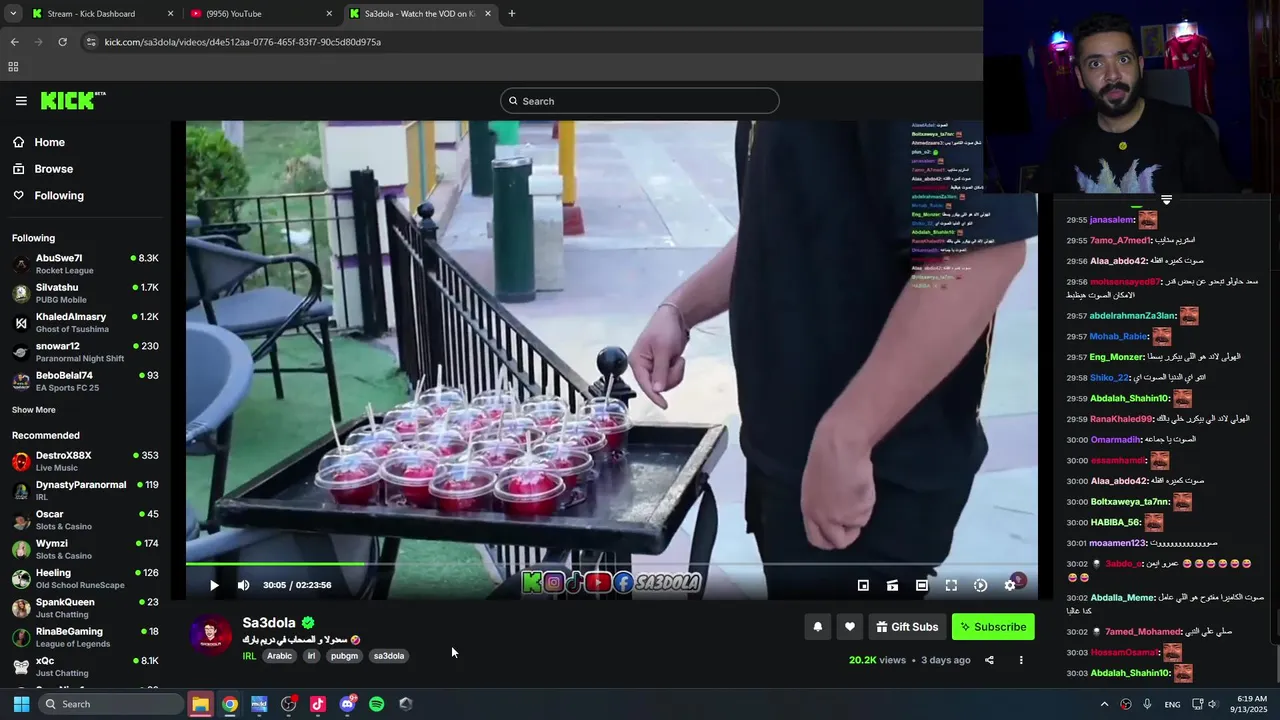Viewport: 1280px width, 720px height.
Task: Follow Sa3dola with heart button
Action: pyautogui.click(x=850, y=627)
